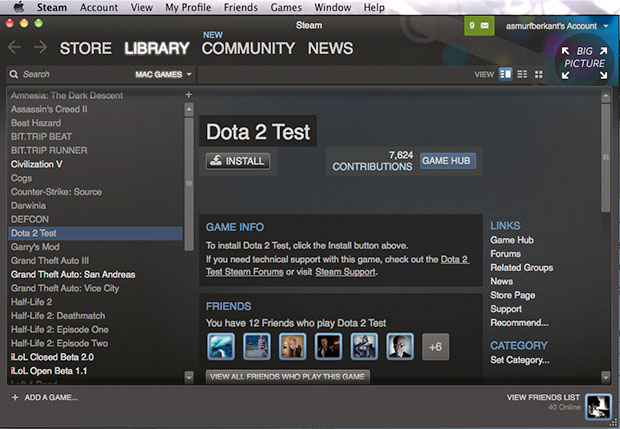Select Counter-Strike: Source in the list
620x429 pixels.
[95, 192]
